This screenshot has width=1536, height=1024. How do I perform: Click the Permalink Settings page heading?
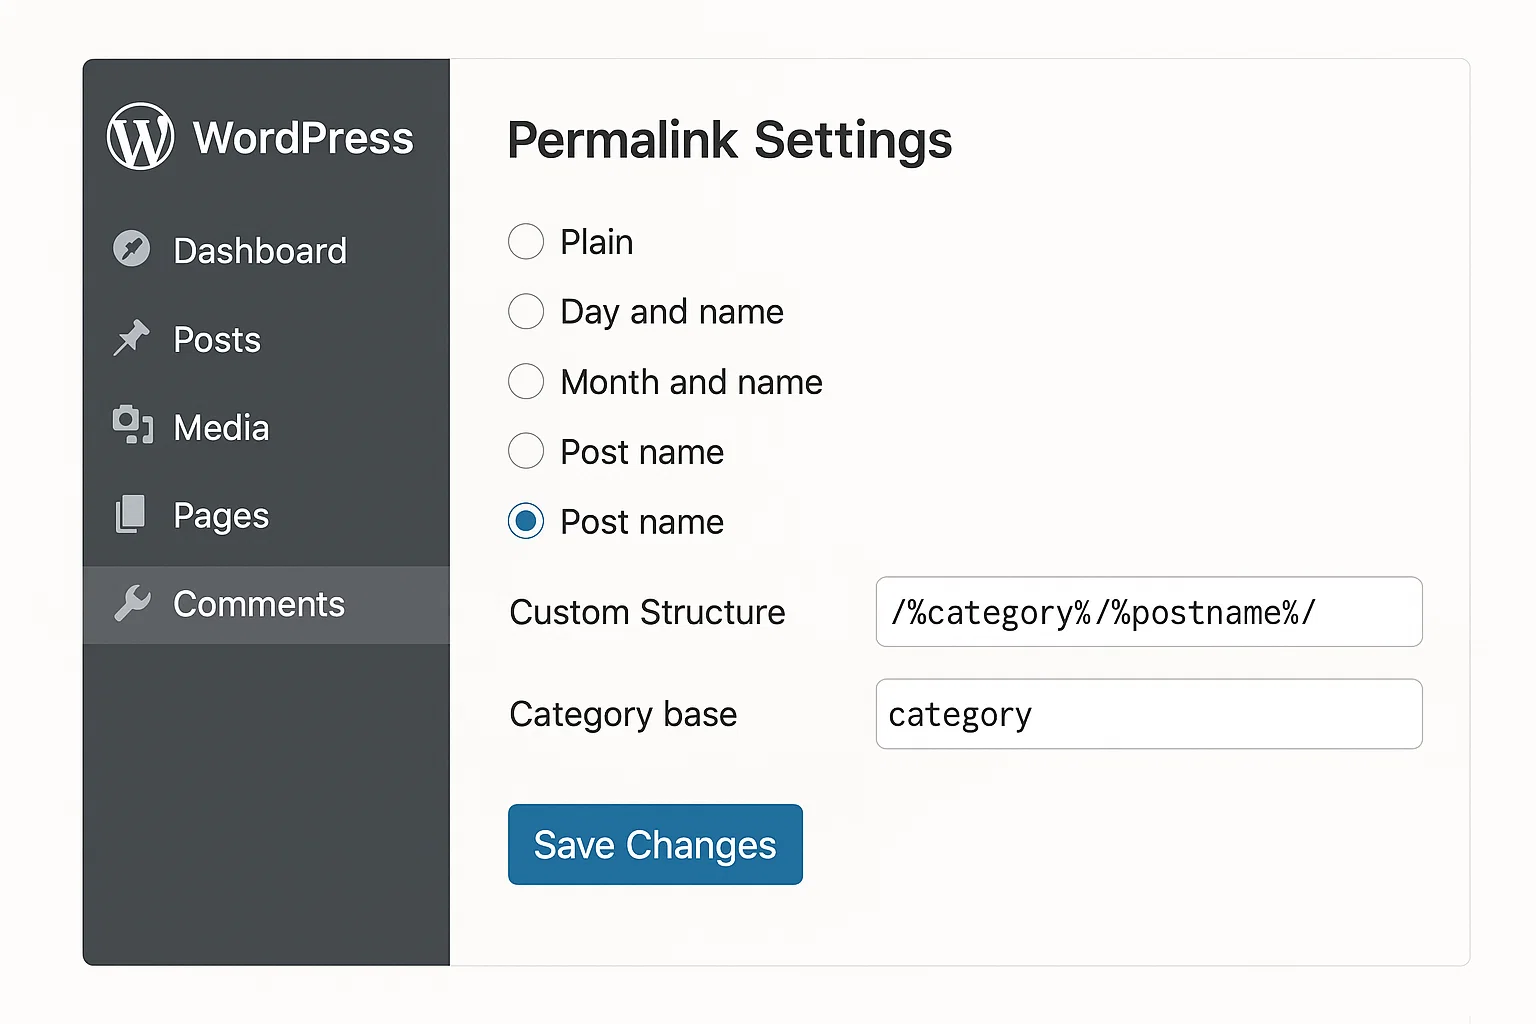click(729, 140)
